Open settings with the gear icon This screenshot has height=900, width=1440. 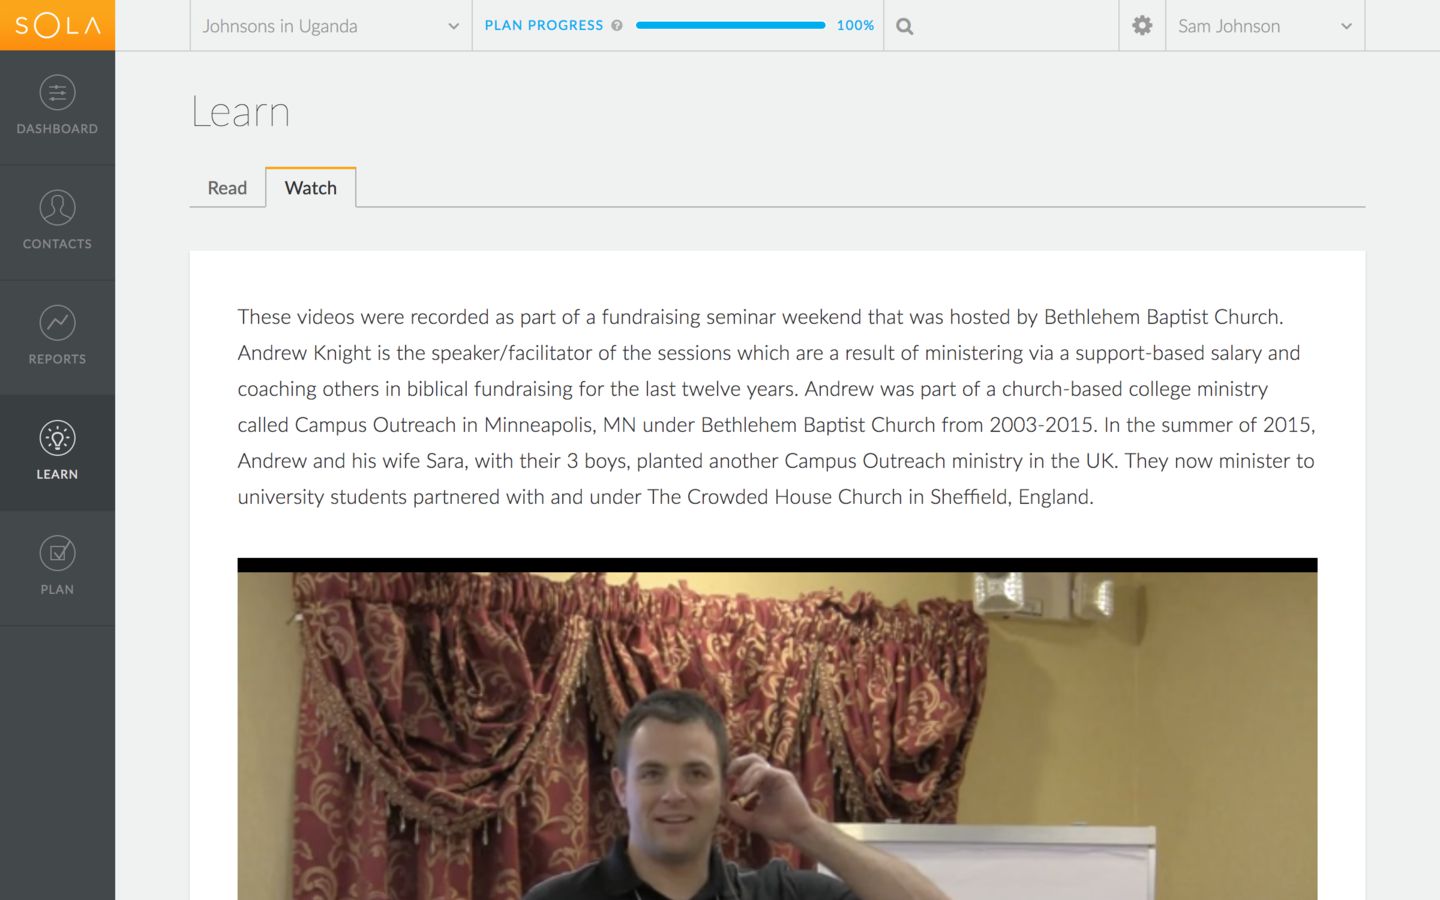tap(1142, 26)
